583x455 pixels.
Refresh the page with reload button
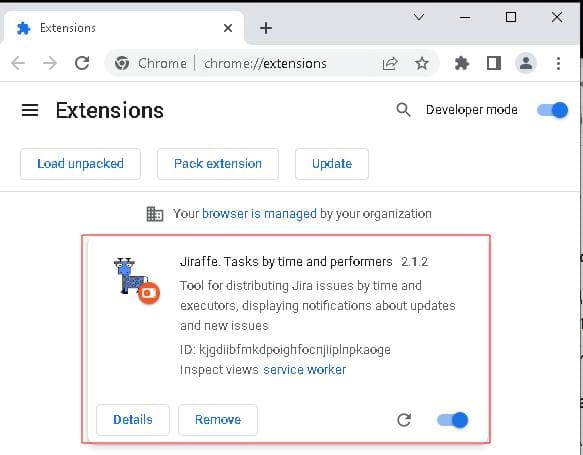[82, 64]
